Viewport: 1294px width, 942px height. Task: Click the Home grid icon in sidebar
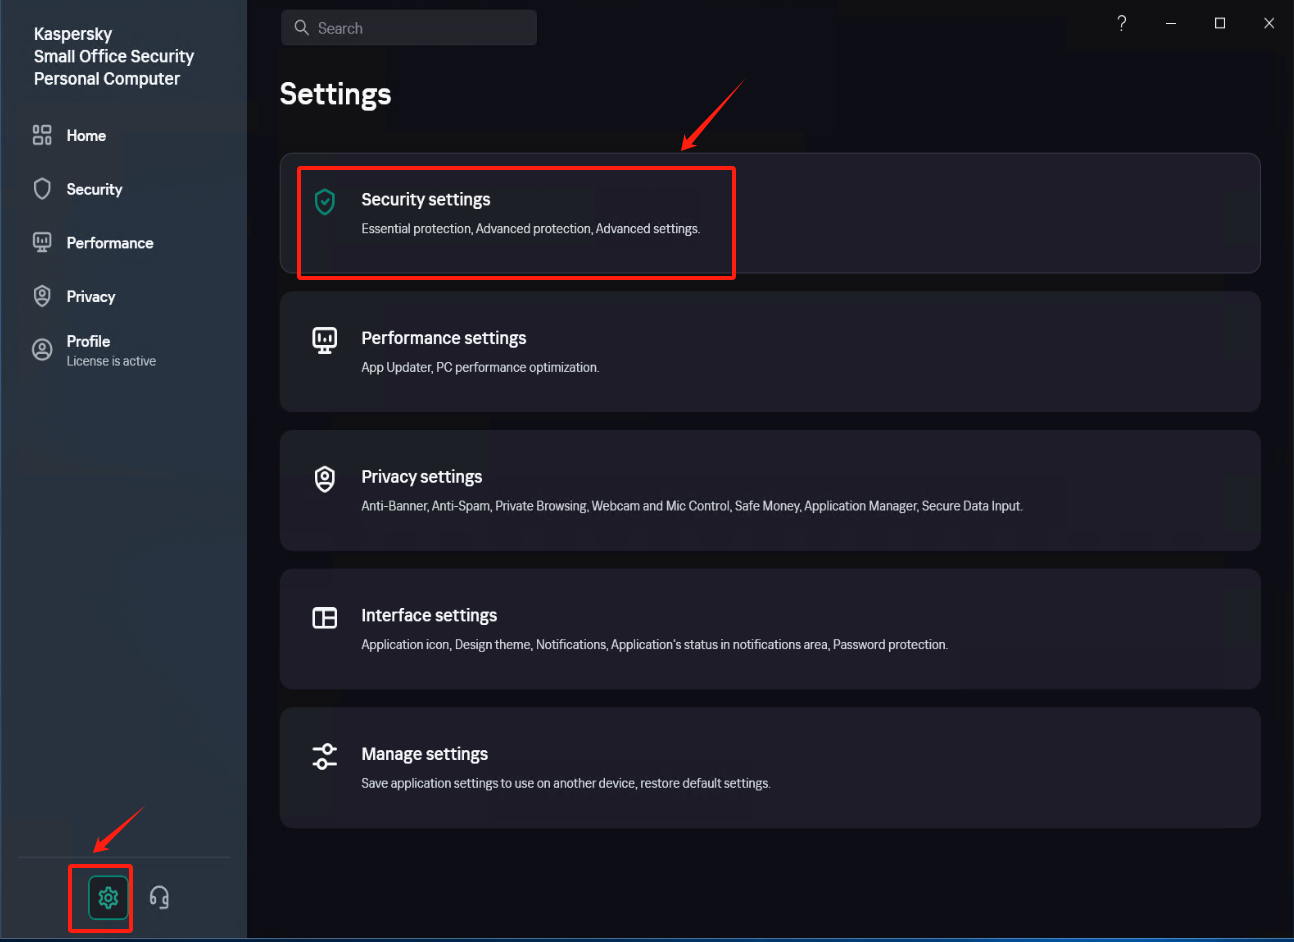(x=42, y=135)
